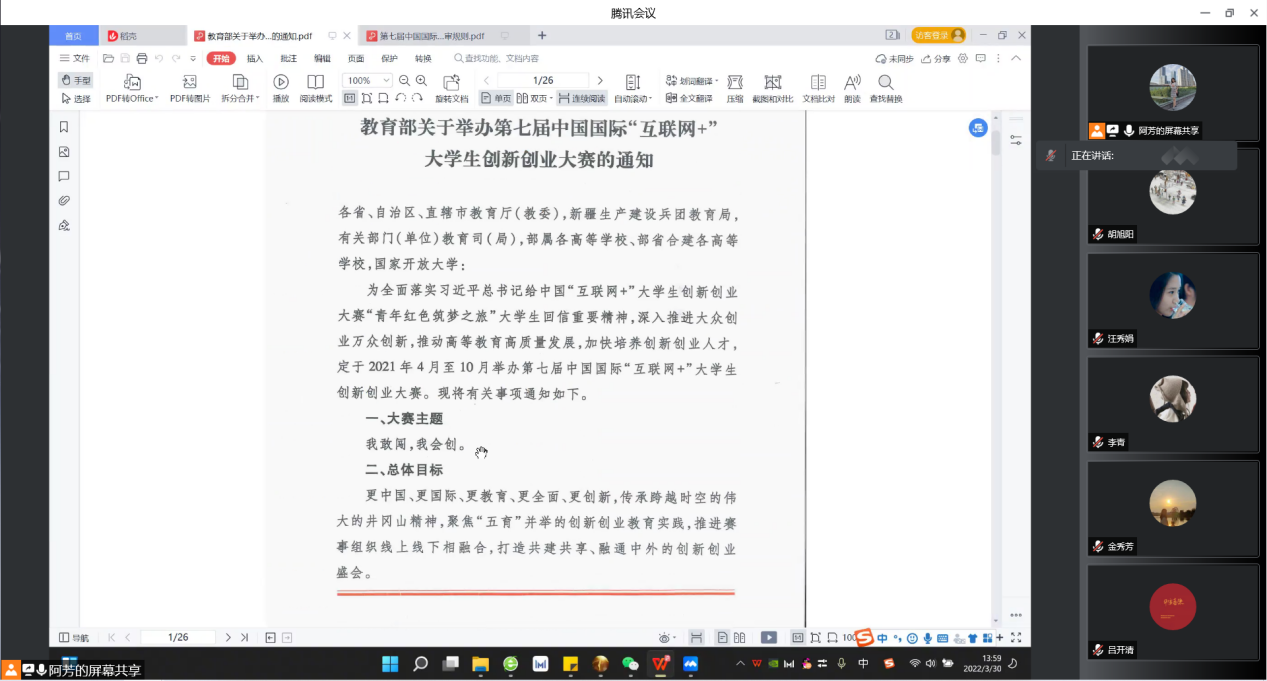Switch to the 批注 ribbon tab
The height and width of the screenshot is (681, 1267).
point(289,58)
